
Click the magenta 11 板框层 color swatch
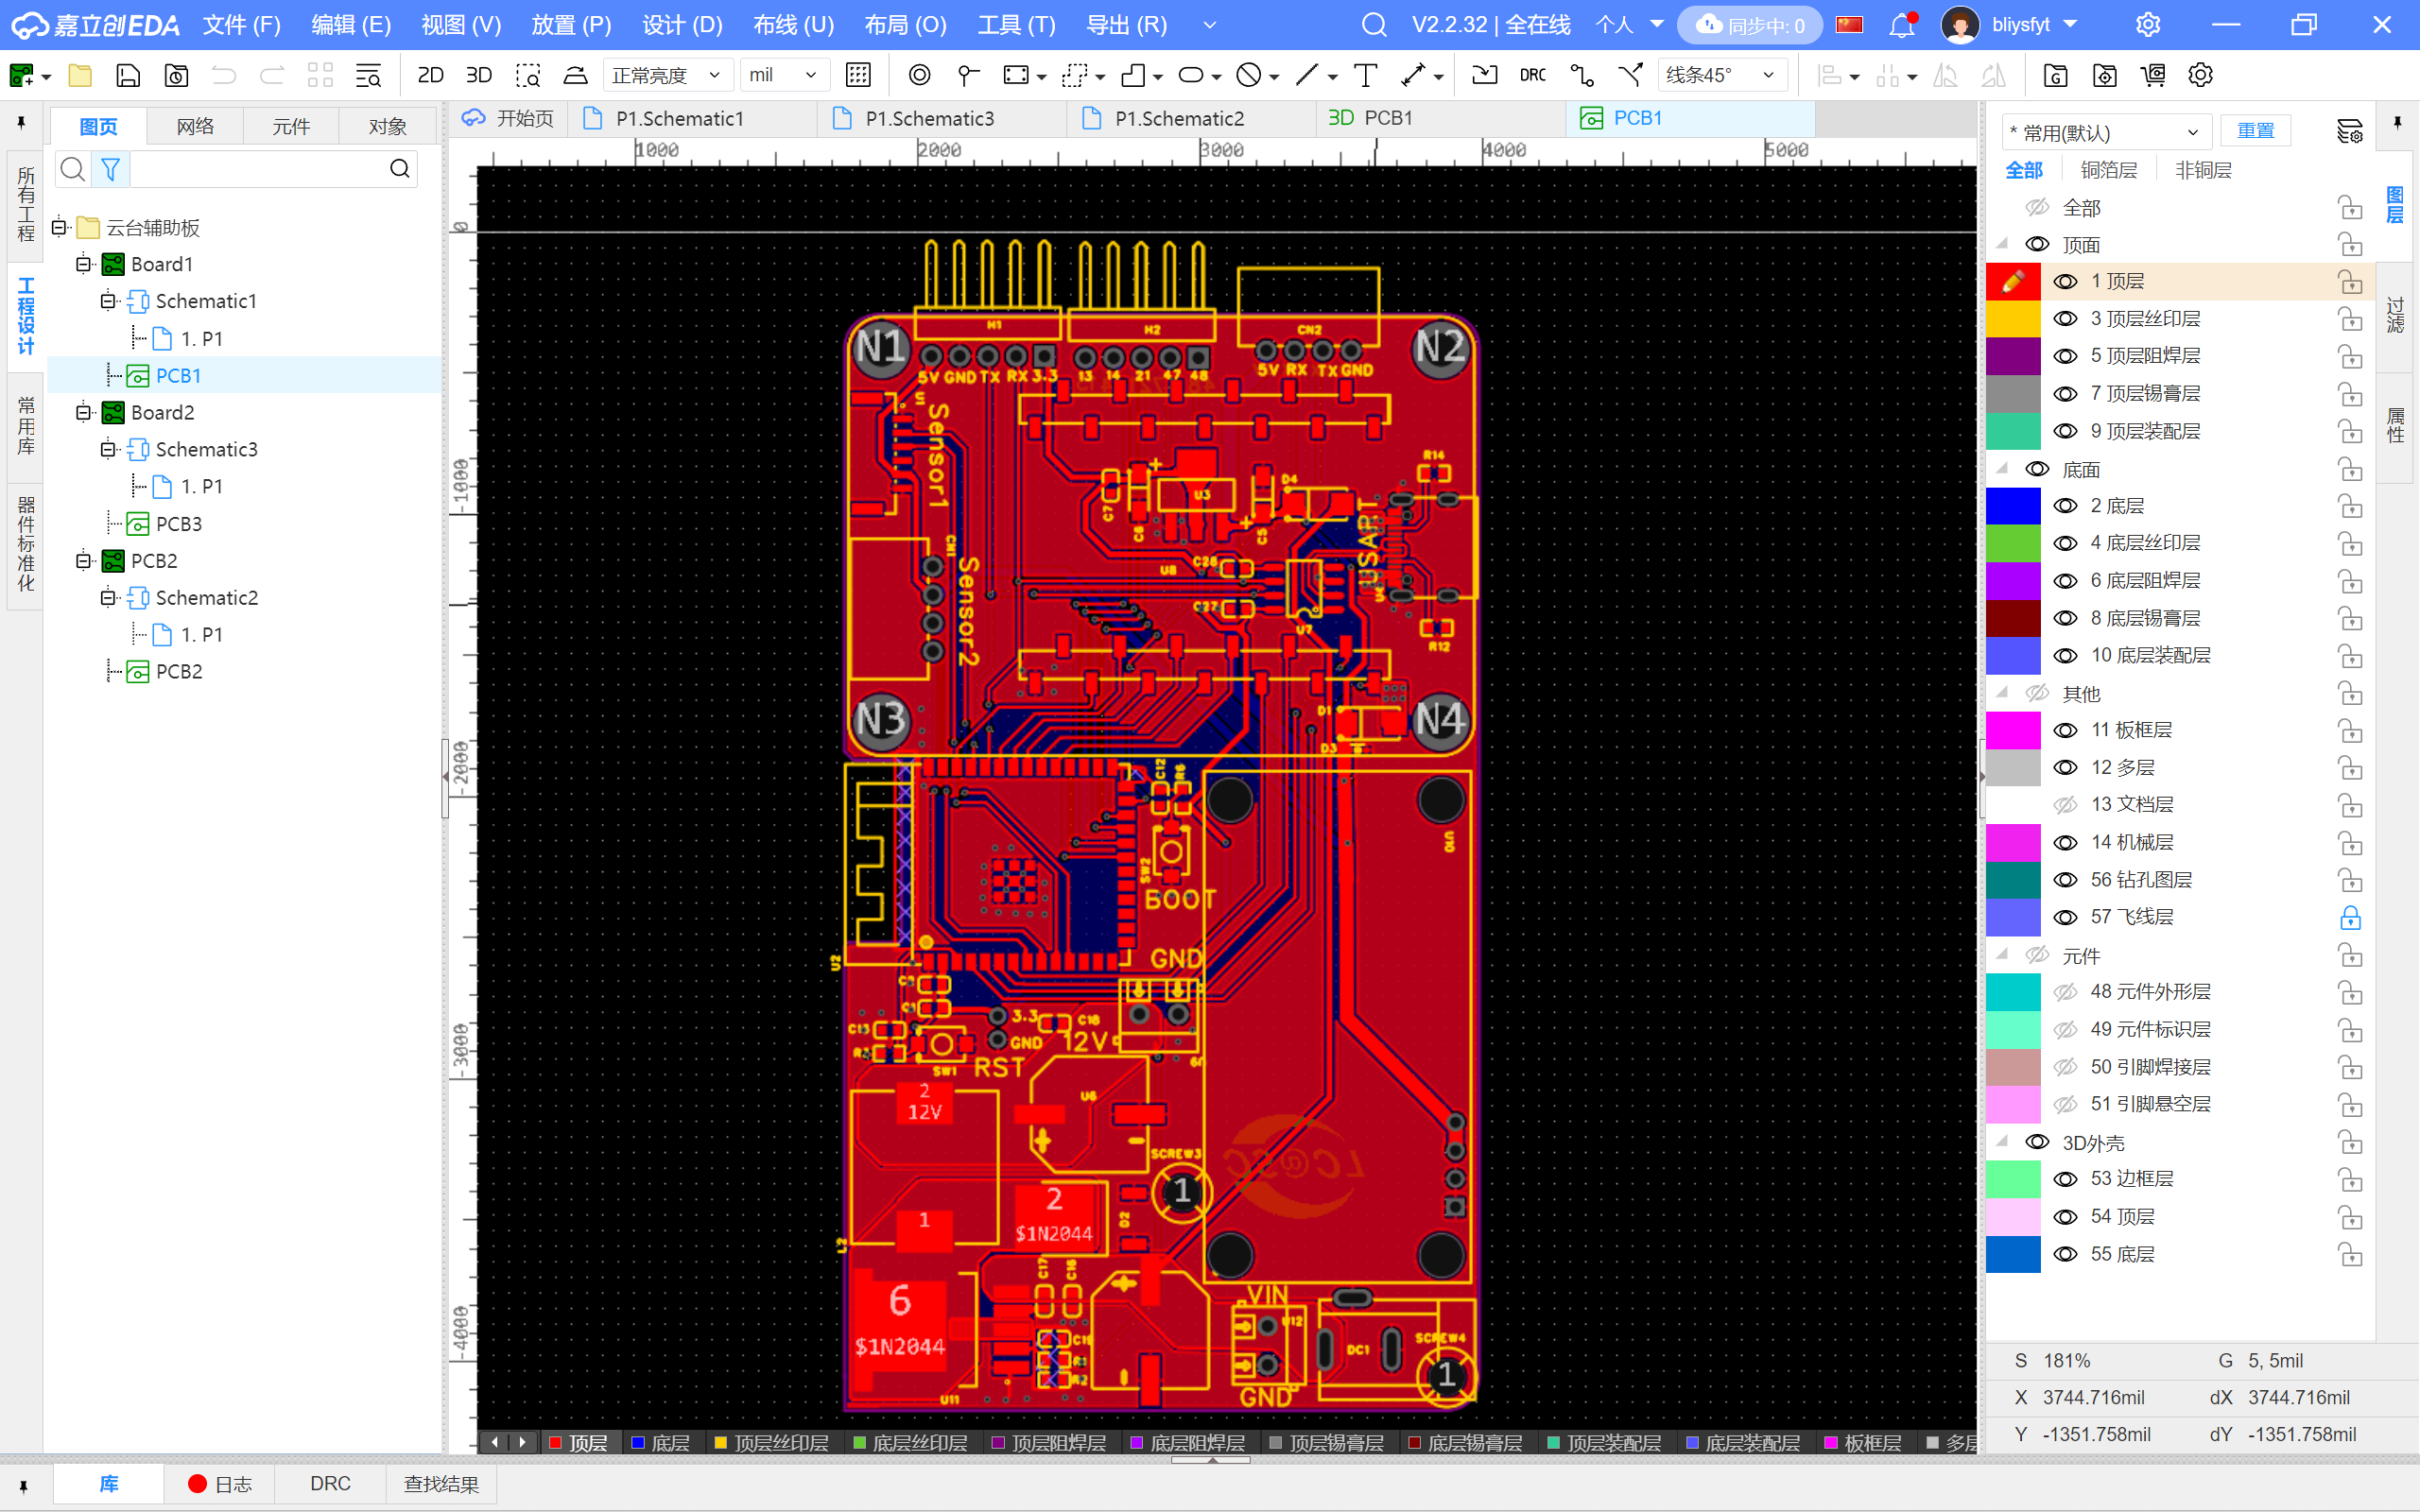pos(2012,730)
